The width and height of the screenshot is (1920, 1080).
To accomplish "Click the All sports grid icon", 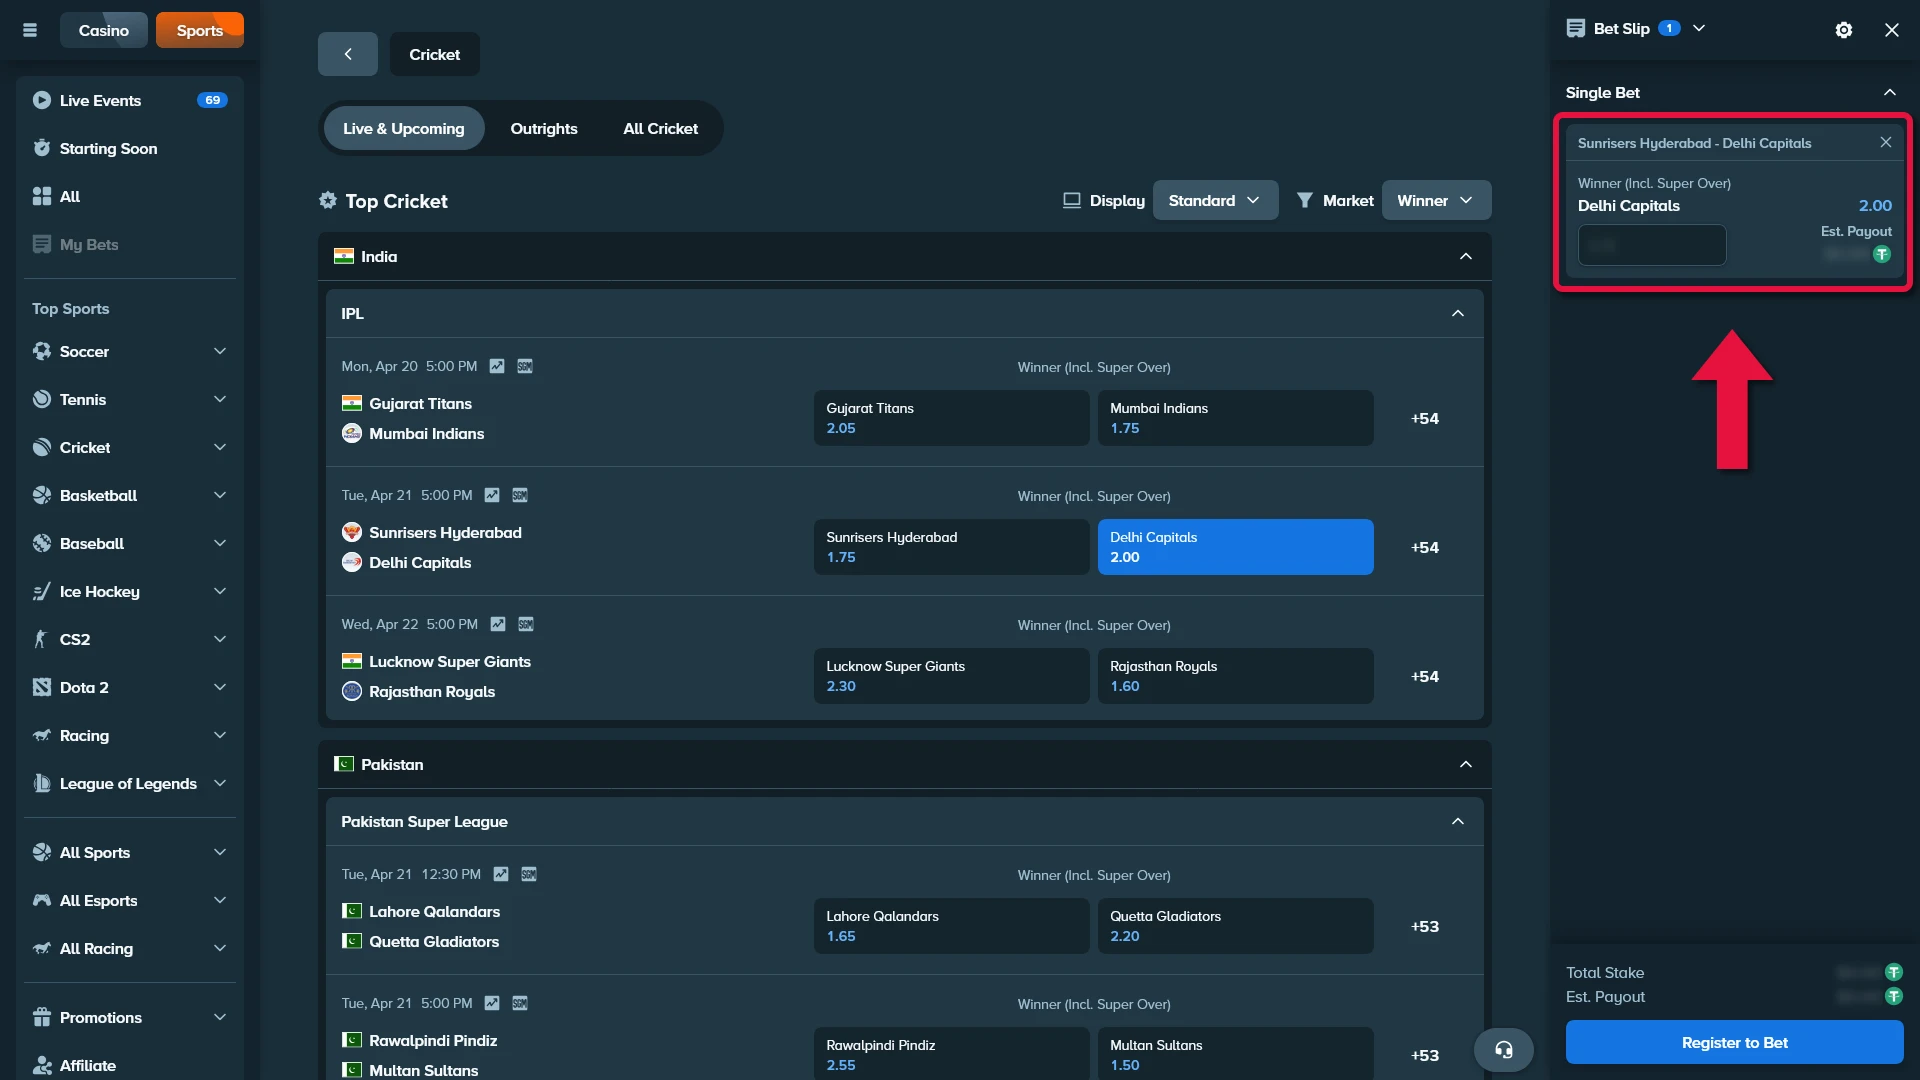I will point(42,196).
